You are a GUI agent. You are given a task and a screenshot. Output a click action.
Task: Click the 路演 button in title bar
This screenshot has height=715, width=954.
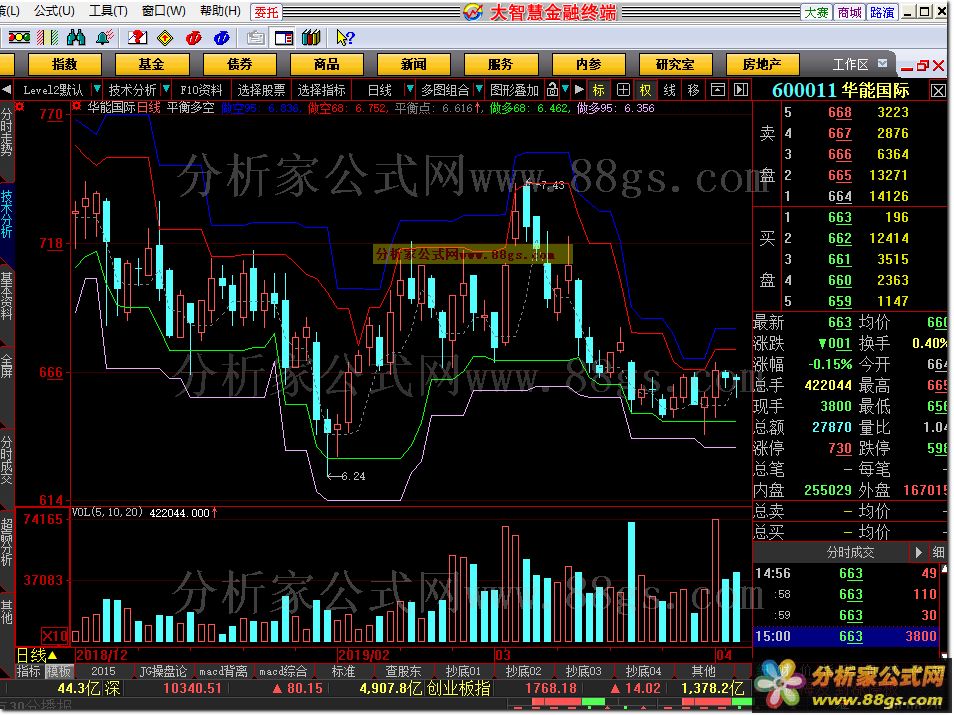tap(882, 12)
